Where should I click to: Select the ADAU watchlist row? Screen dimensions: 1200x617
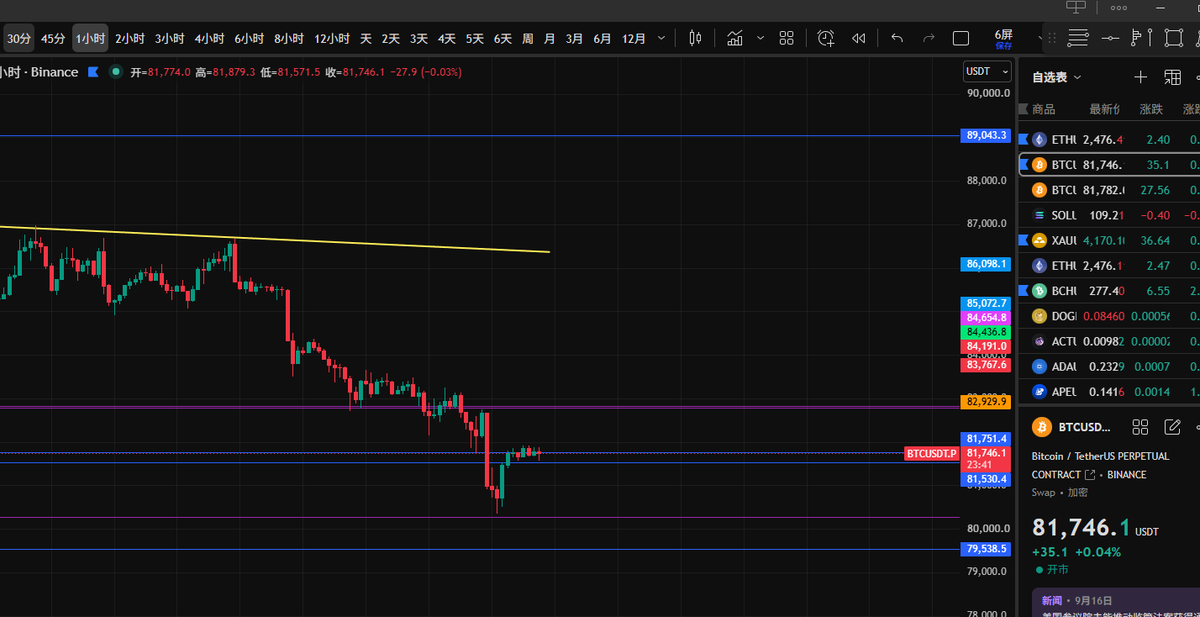click(1109, 366)
